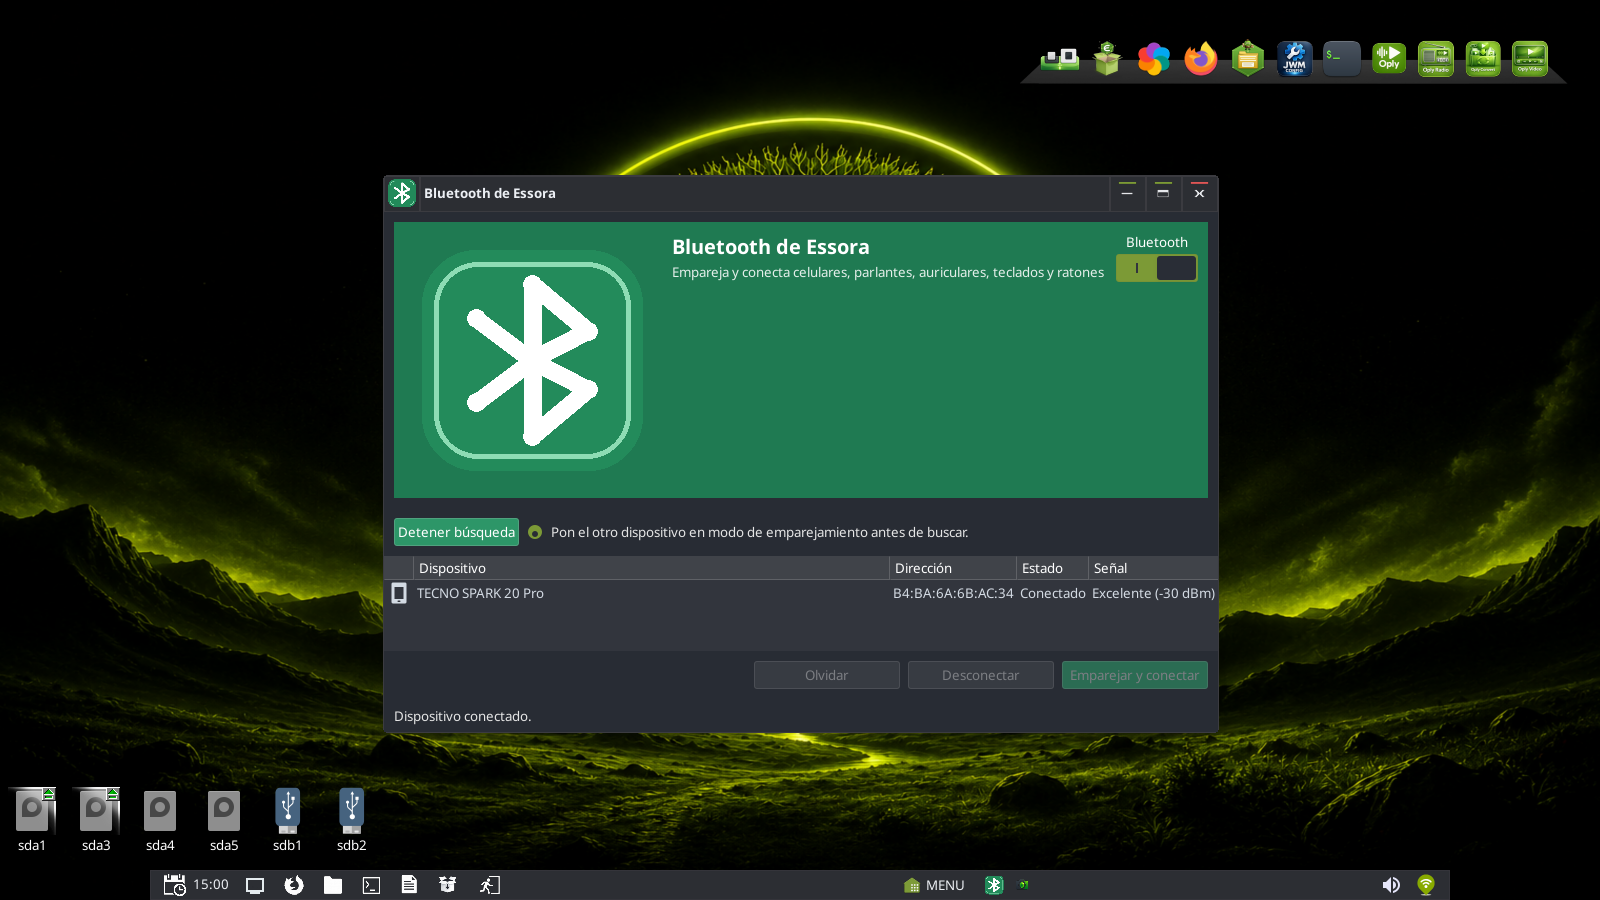Click the show desktop monitor icon in the taskbar

tap(255, 885)
